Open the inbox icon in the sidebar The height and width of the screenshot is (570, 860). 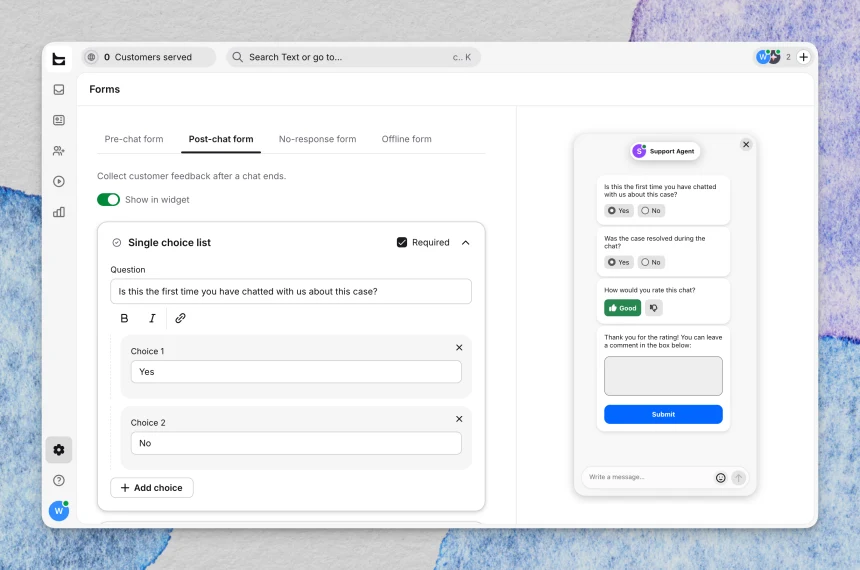(59, 89)
